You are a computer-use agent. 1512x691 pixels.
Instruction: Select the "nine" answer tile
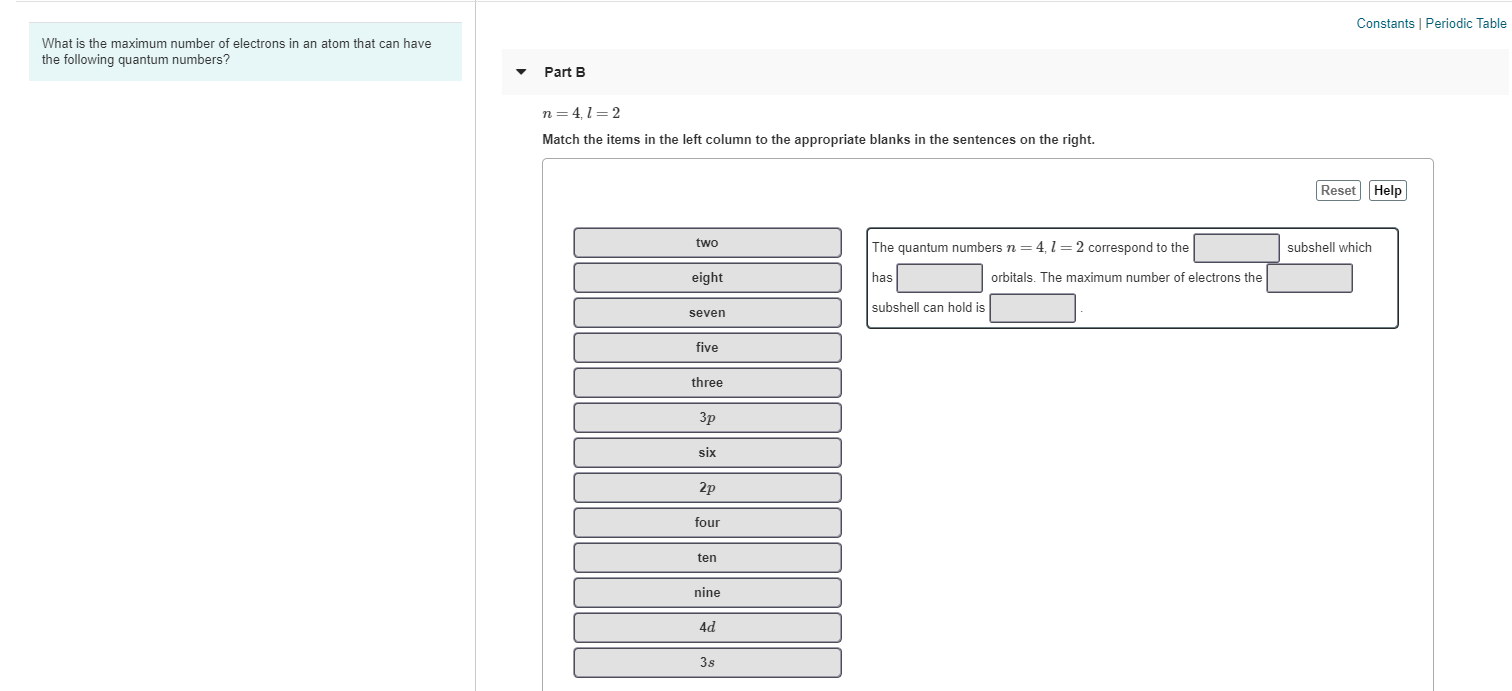click(707, 592)
